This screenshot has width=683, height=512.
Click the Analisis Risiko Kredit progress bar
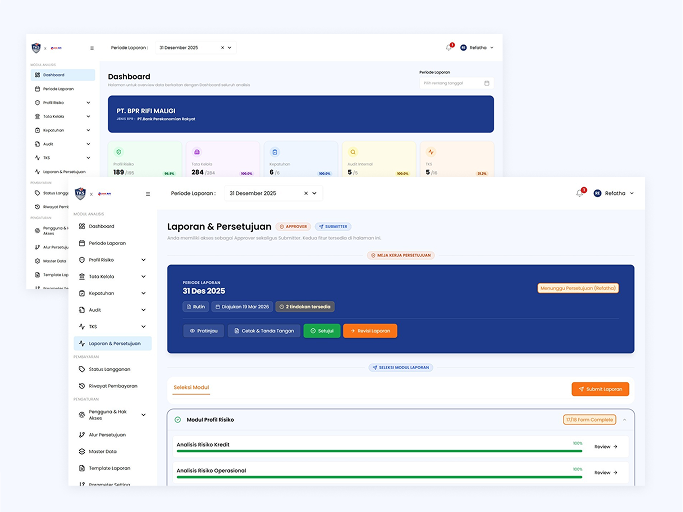pyautogui.click(x=379, y=451)
